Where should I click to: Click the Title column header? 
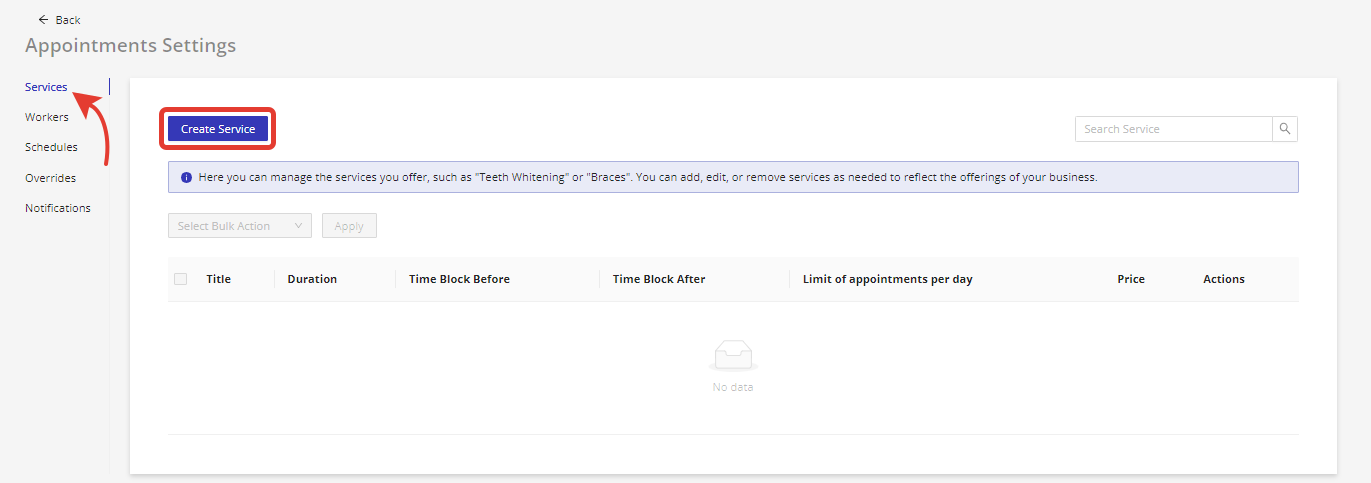(218, 279)
